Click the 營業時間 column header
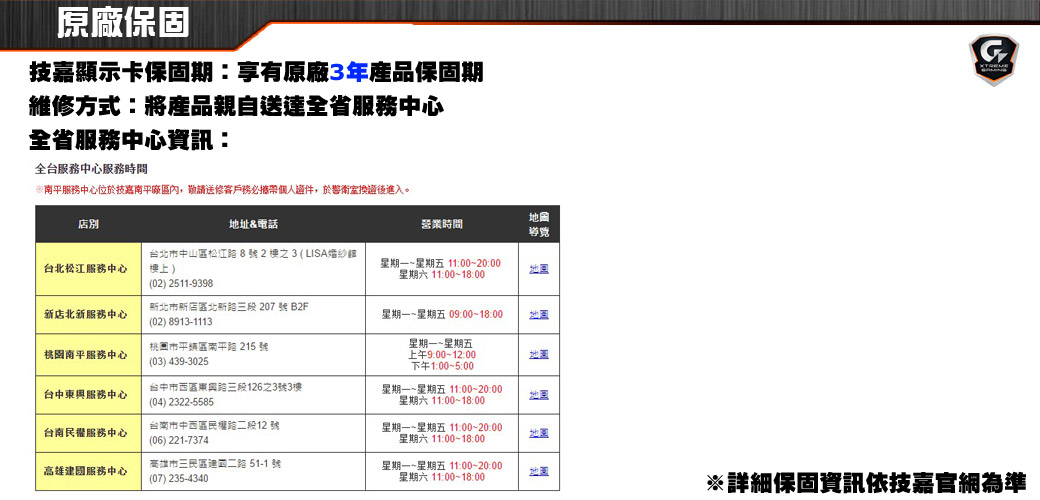This screenshot has height=500, width=1040. click(x=442, y=224)
